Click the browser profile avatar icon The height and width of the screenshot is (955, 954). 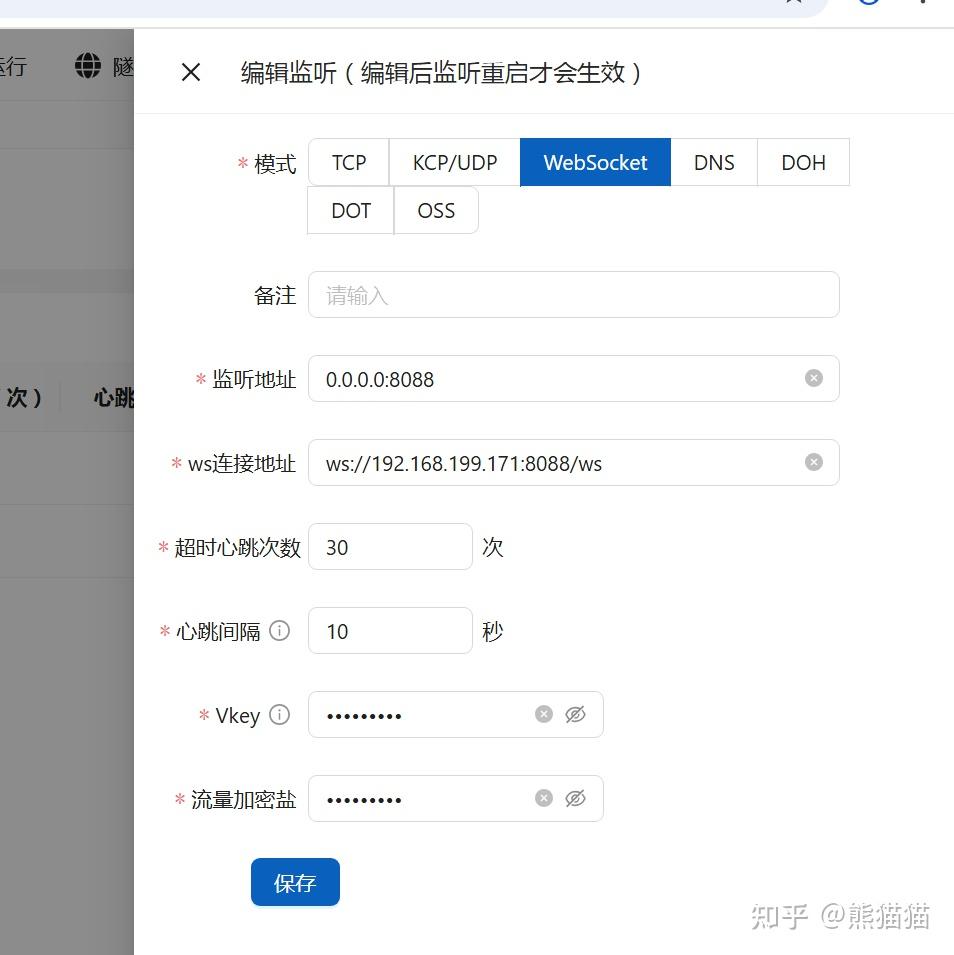click(x=866, y=5)
